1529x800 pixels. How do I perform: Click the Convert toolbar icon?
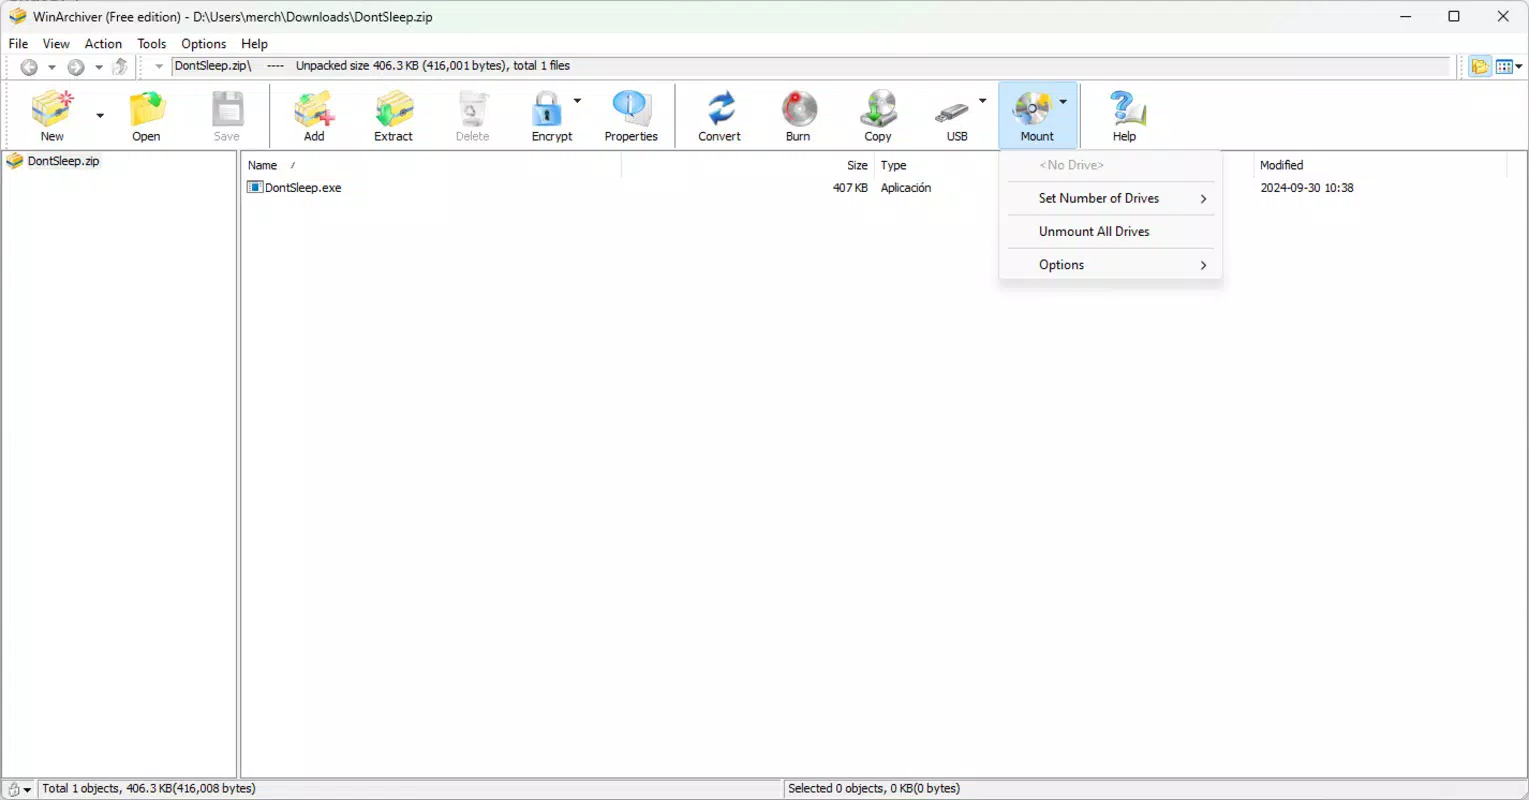(x=719, y=115)
